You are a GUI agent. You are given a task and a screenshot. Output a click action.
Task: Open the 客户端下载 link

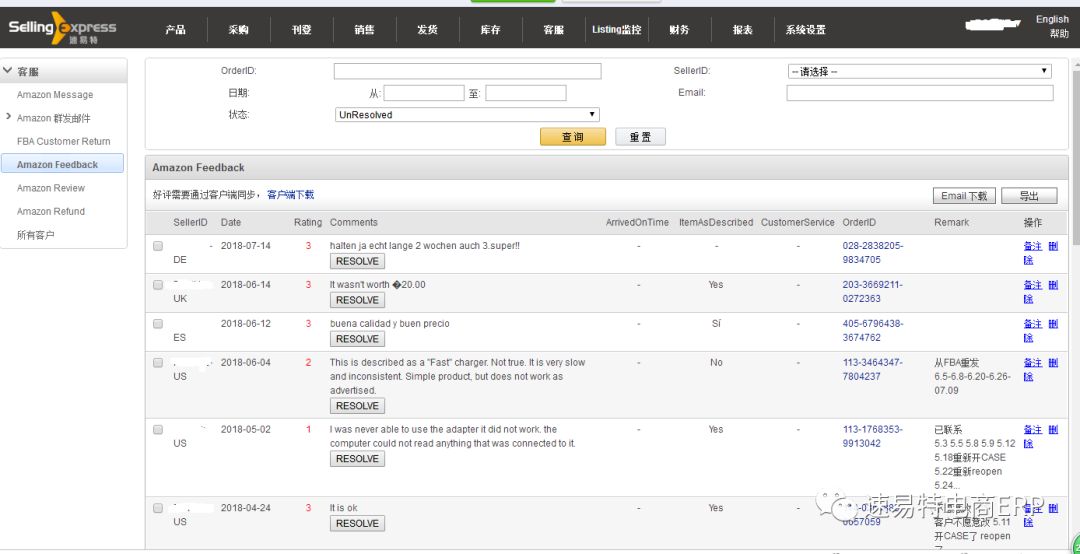[290, 195]
